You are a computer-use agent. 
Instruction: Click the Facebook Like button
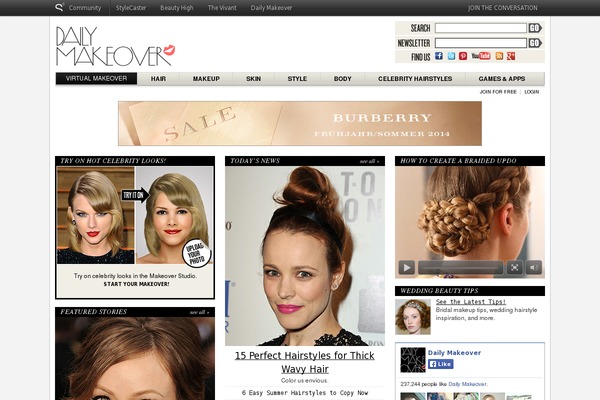(441, 364)
